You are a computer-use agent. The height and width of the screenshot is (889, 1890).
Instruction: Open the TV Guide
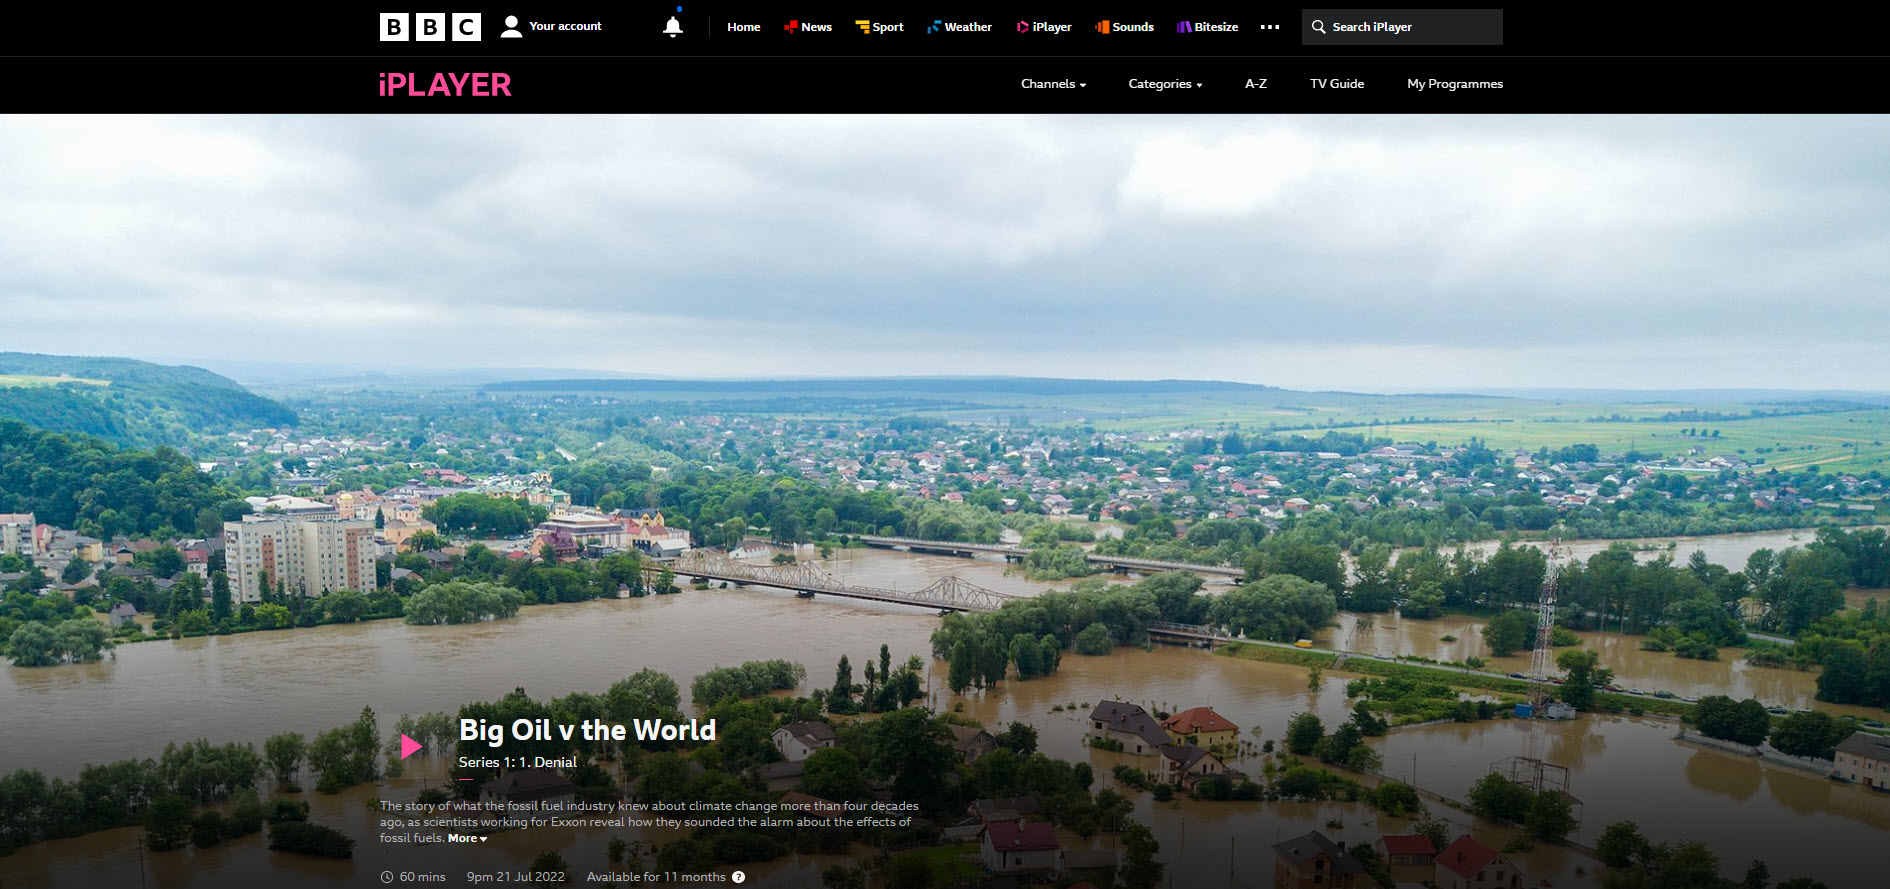1337,84
